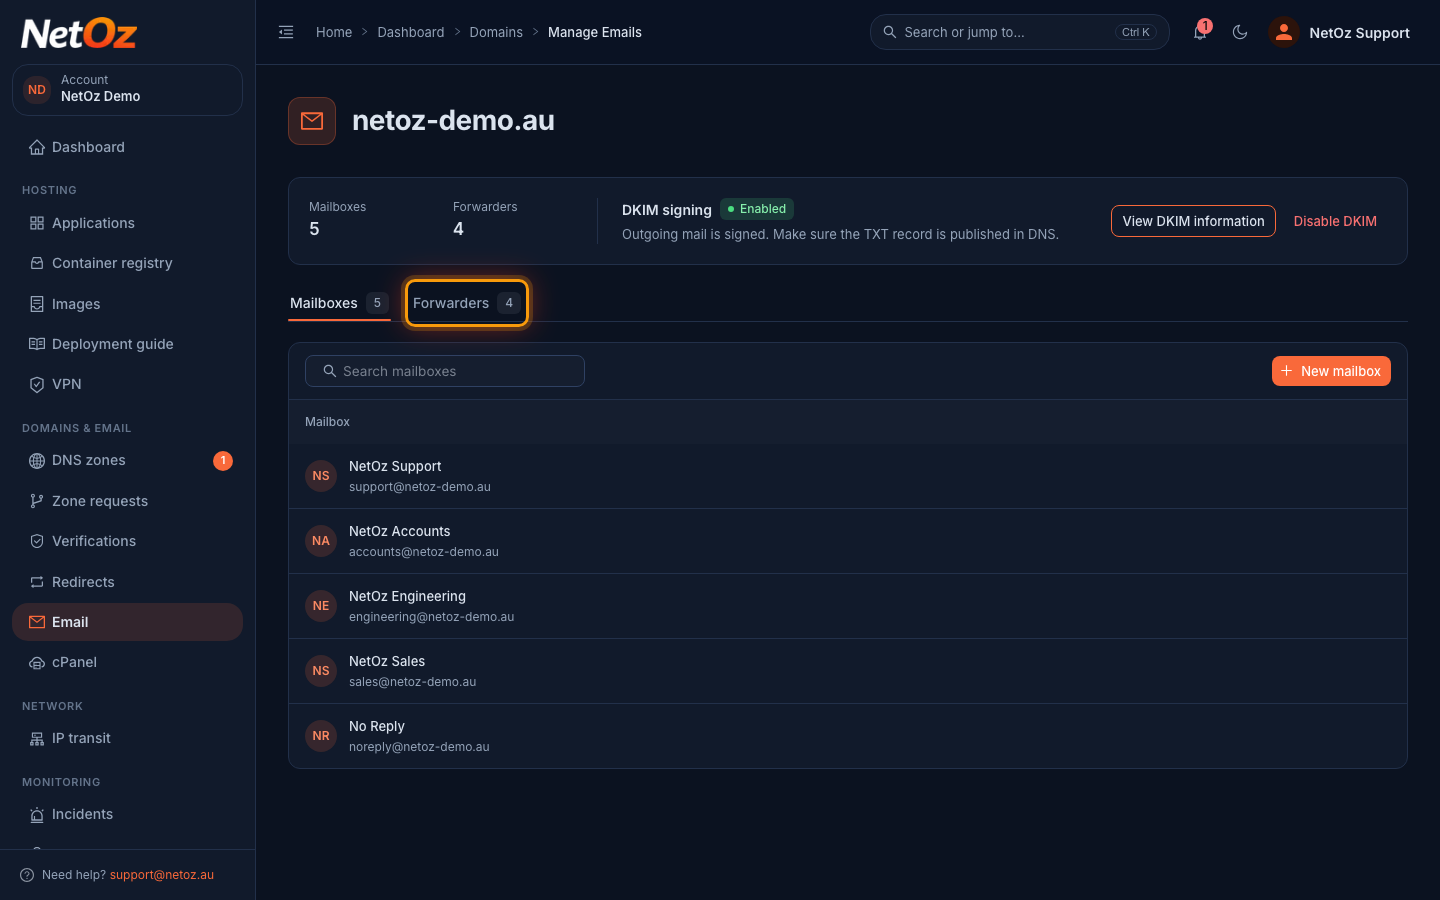The height and width of the screenshot is (900, 1440).
Task: Click the mail icon beside netoz-demo.au
Action: pos(312,121)
